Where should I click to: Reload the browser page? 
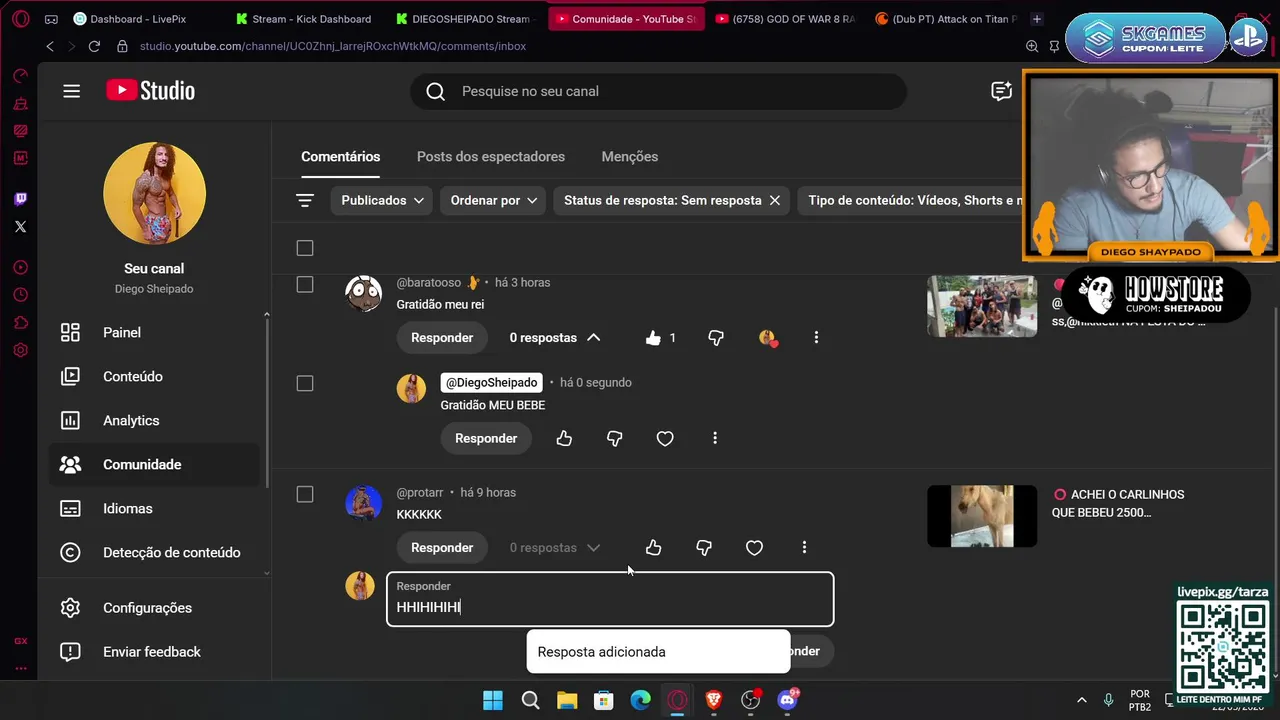(x=94, y=46)
